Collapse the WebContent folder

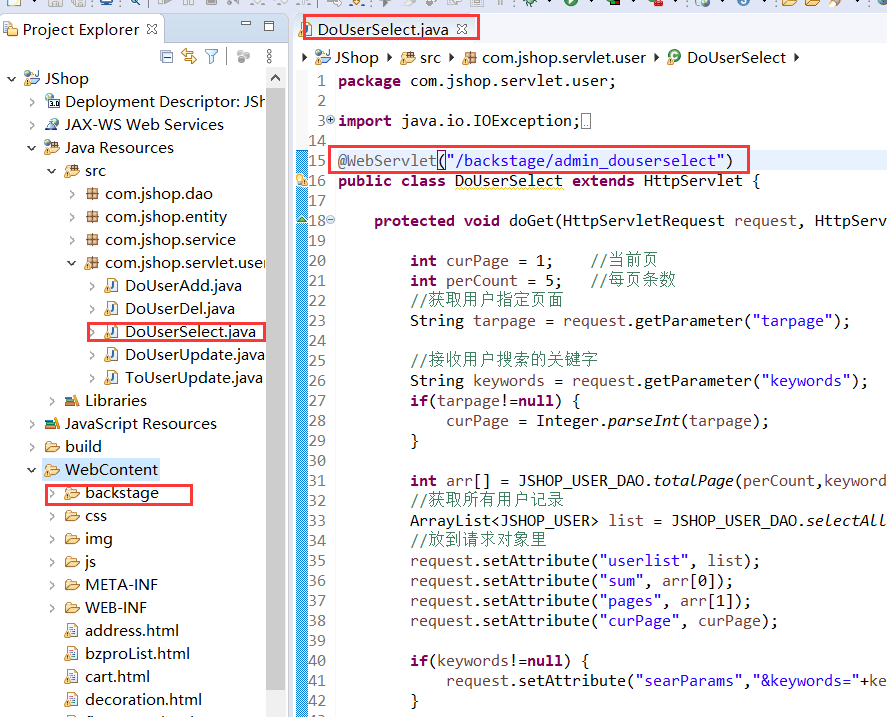point(32,469)
